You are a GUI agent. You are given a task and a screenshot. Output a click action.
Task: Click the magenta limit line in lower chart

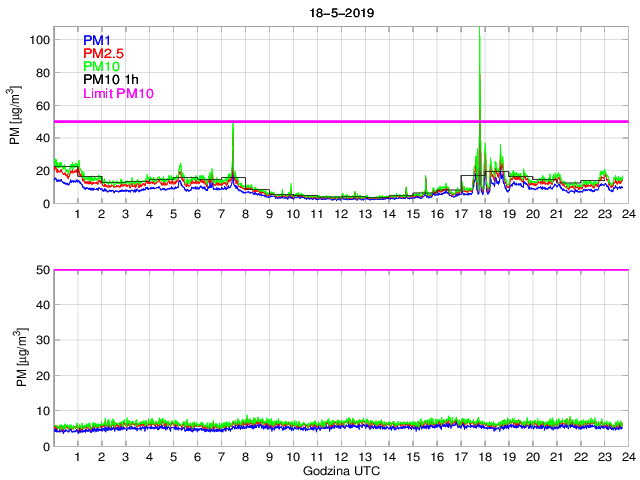click(x=340, y=270)
